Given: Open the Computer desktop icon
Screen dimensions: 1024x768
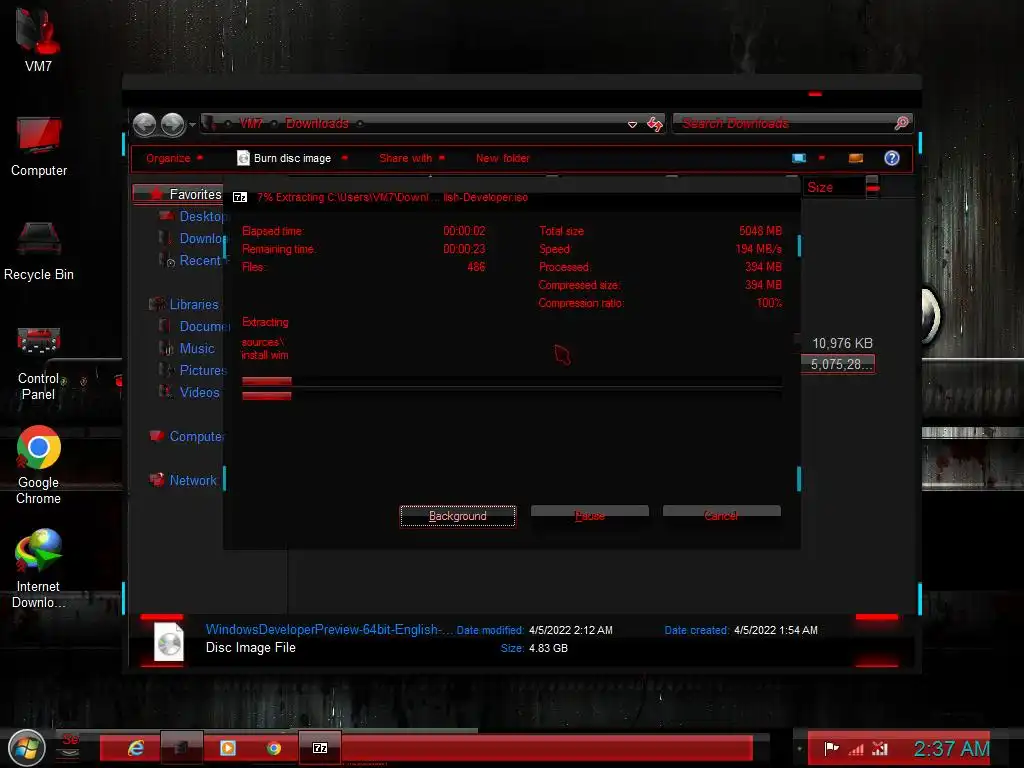Looking at the screenshot, I should pos(39,146).
